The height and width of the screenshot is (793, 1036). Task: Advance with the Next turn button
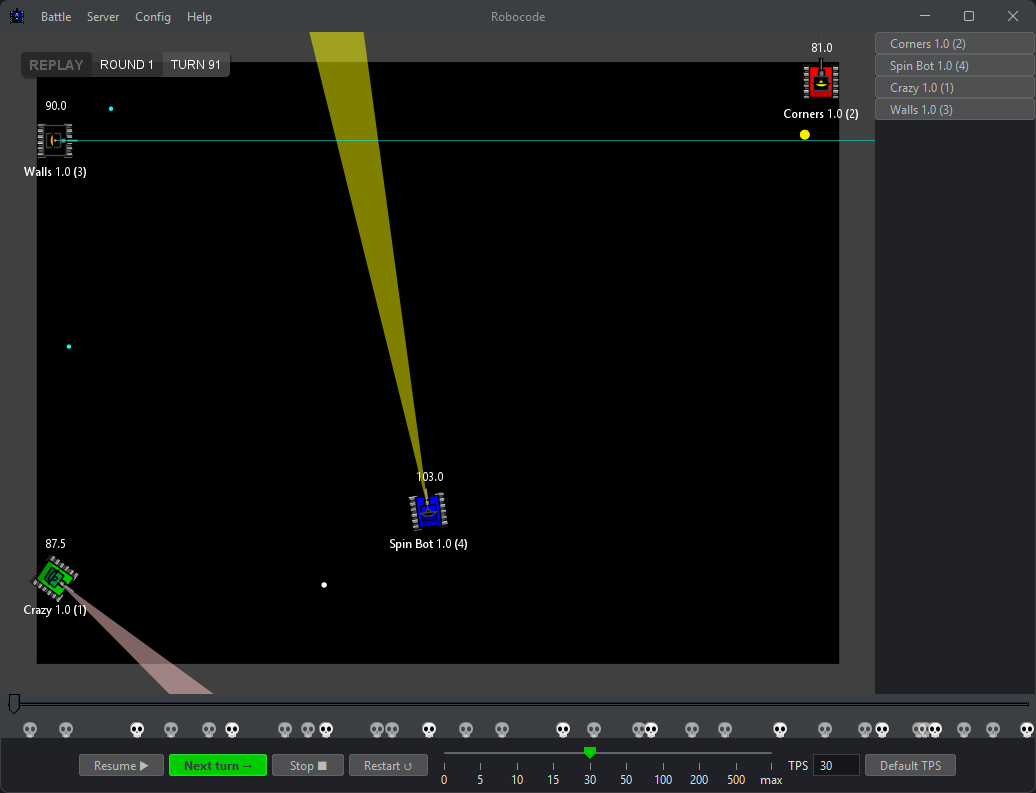pyautogui.click(x=218, y=765)
